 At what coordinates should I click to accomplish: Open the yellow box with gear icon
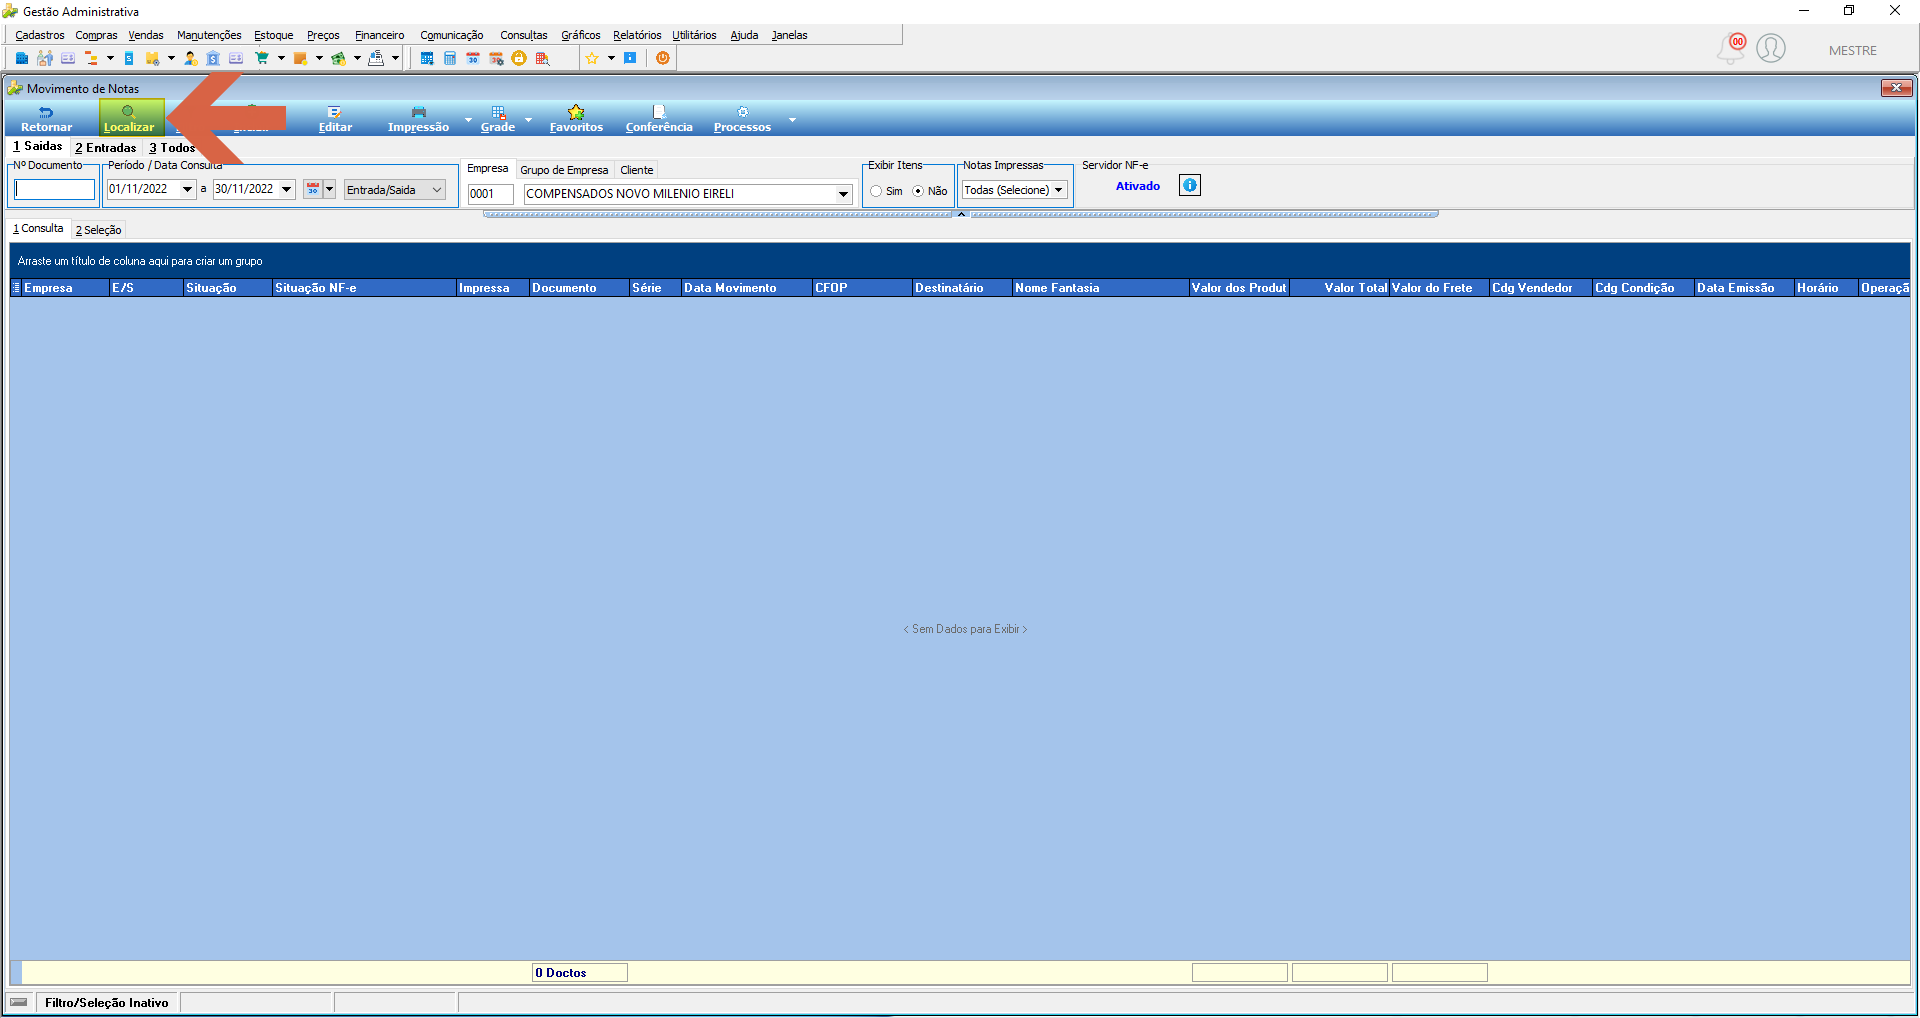pos(152,58)
